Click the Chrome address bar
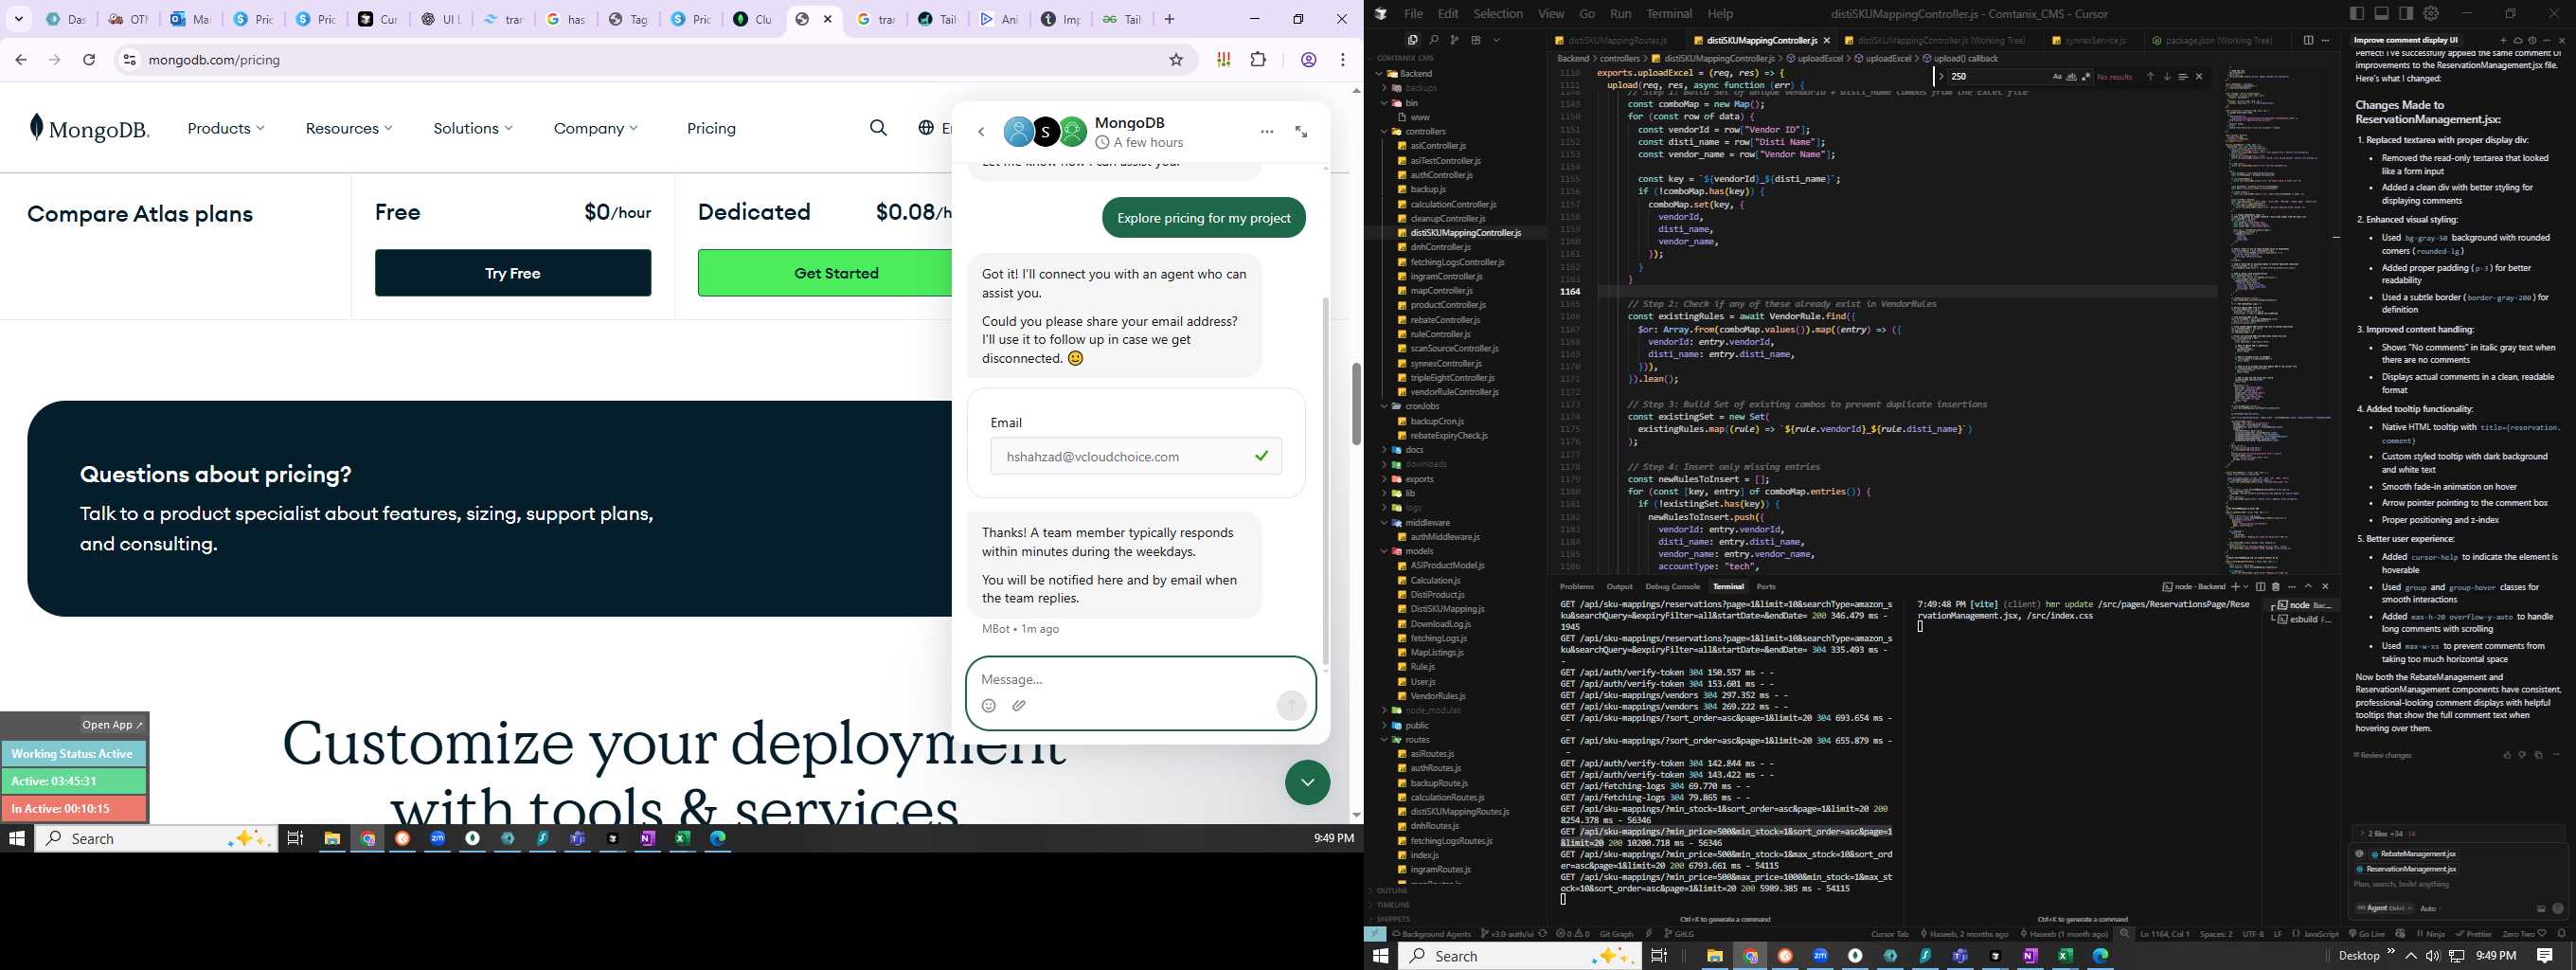This screenshot has height=970, width=2576. click(650, 60)
